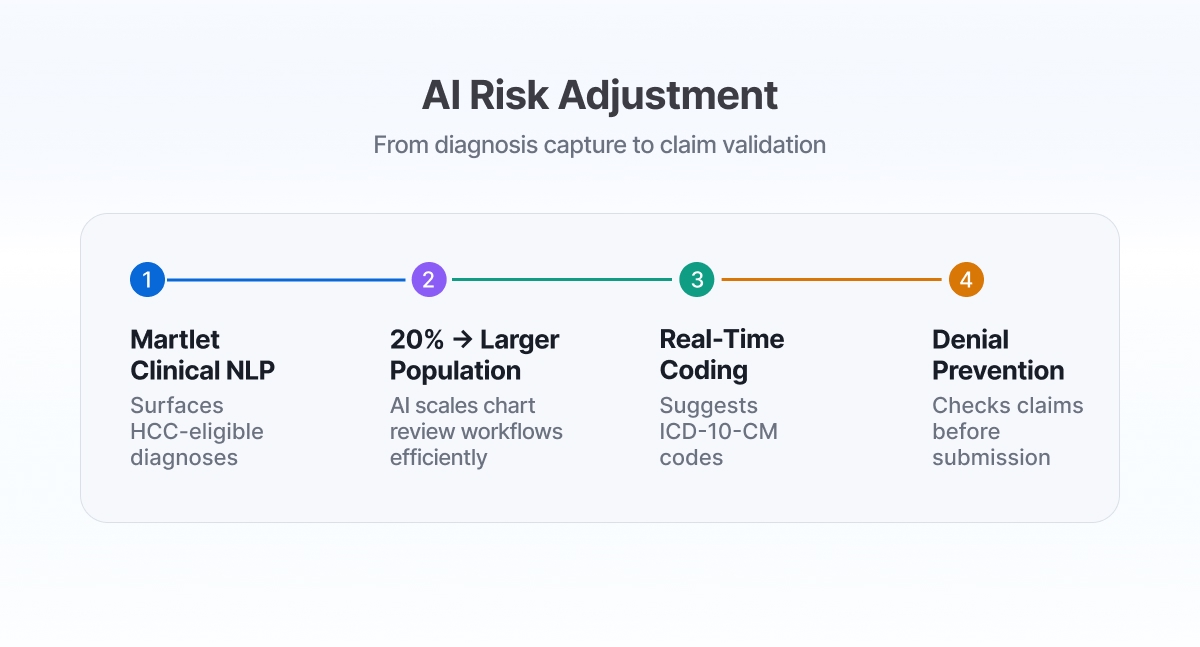Click the subtitle about diagnosis capture

tap(600, 145)
